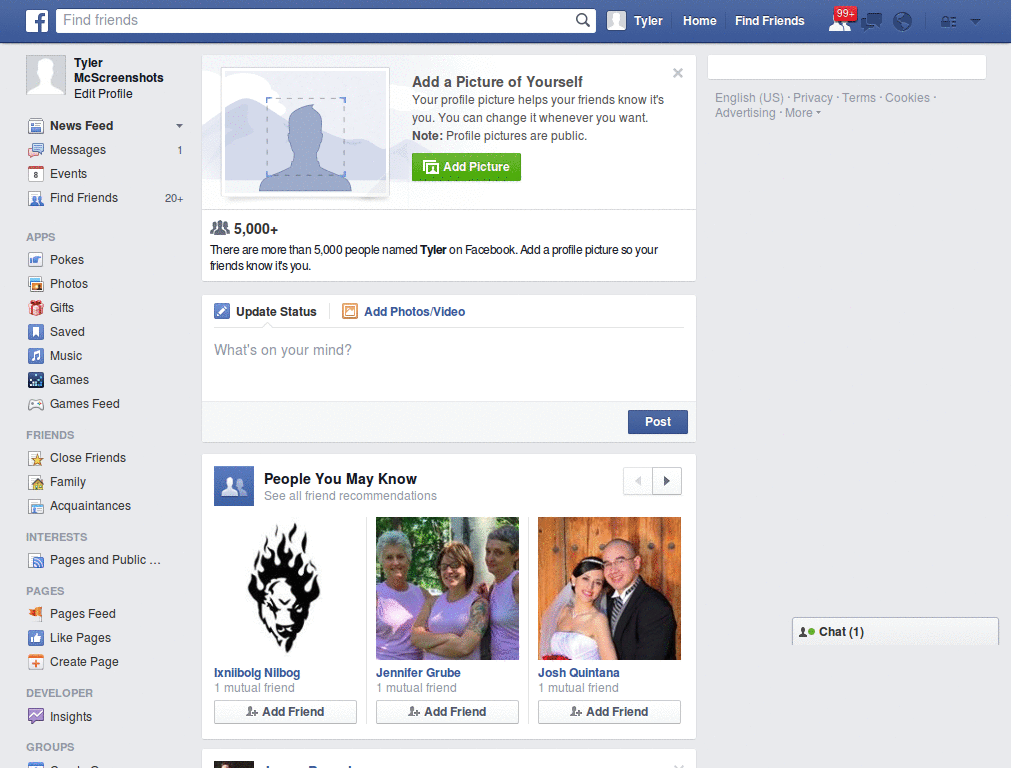Click the green Add Picture button
1024x768 pixels.
click(466, 167)
